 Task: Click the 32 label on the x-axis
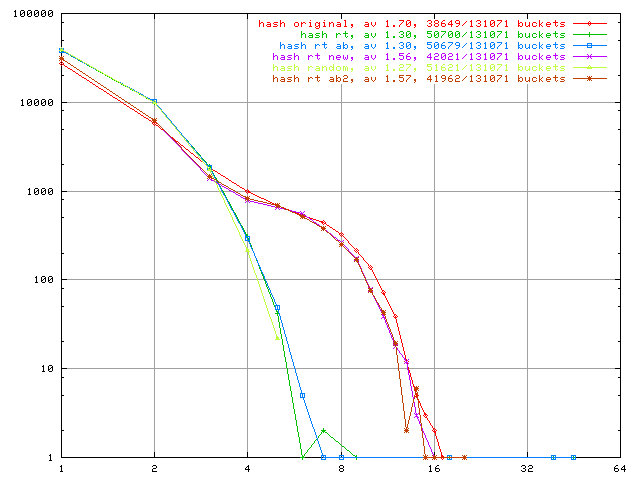527,468
